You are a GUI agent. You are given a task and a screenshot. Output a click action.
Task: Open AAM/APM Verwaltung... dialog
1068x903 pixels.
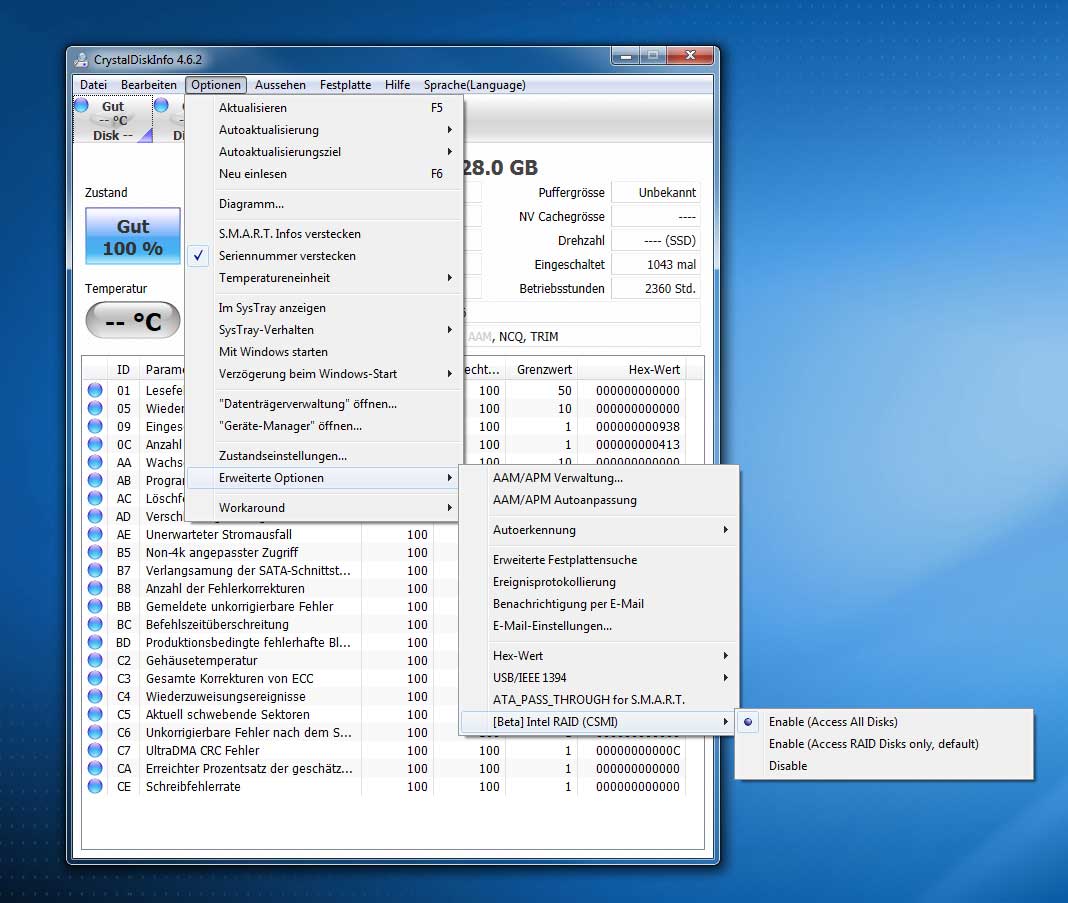click(x=599, y=478)
